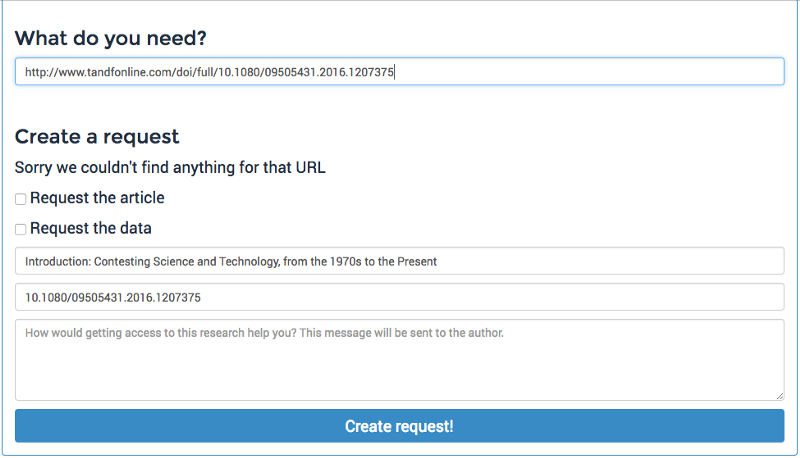800x458 pixels.
Task: Place cursor after 1207375 in the URL field
Action: 394,72
